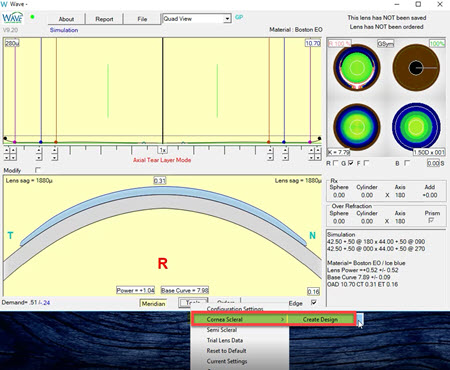Click Axial Tear Layer Mode label
Image resolution: width=450 pixels, height=370 pixels.
pyautogui.click(x=162, y=160)
